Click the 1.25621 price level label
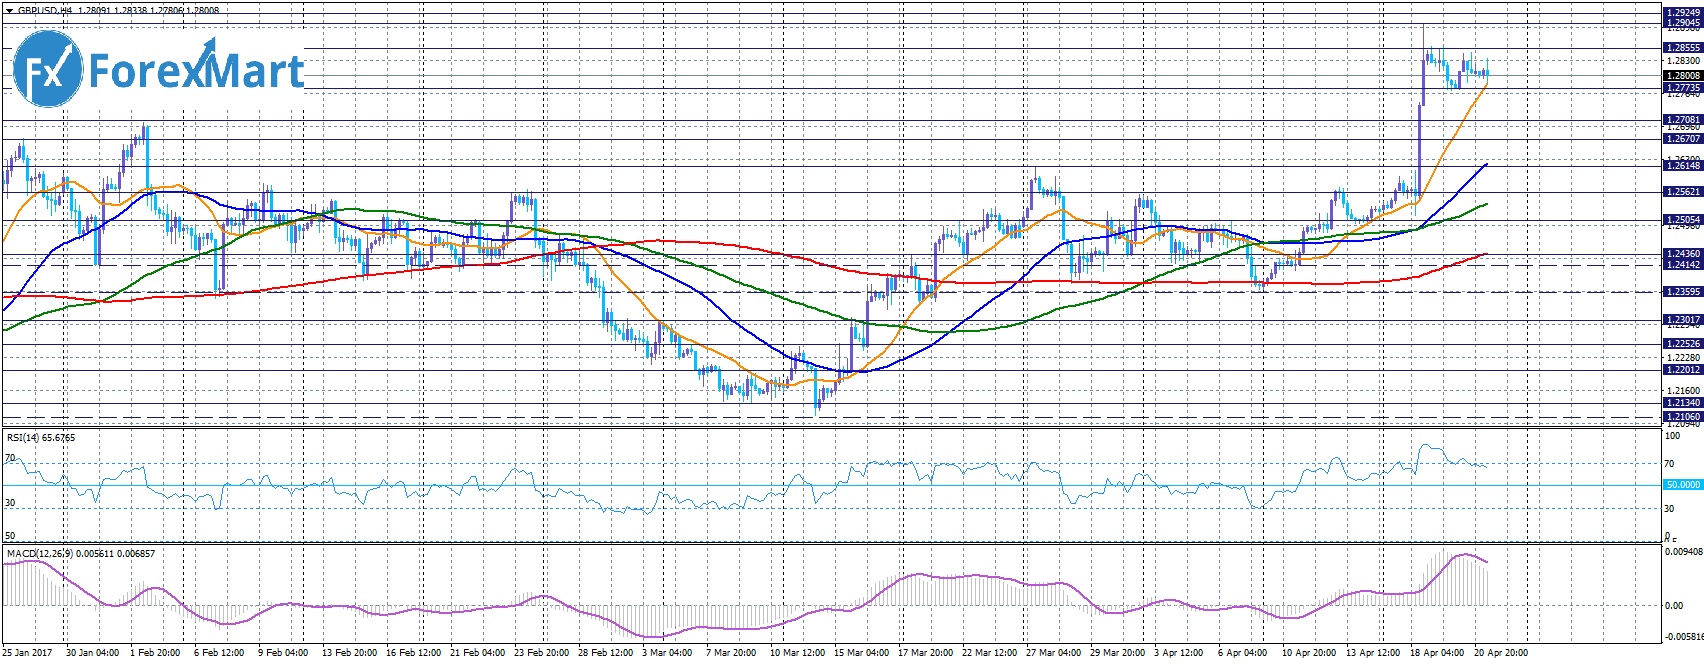The width and height of the screenshot is (1704, 664). (x=1682, y=192)
